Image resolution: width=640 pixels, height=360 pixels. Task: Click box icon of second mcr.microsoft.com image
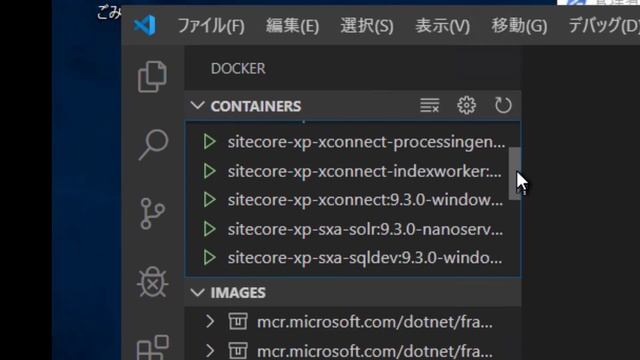point(238,351)
